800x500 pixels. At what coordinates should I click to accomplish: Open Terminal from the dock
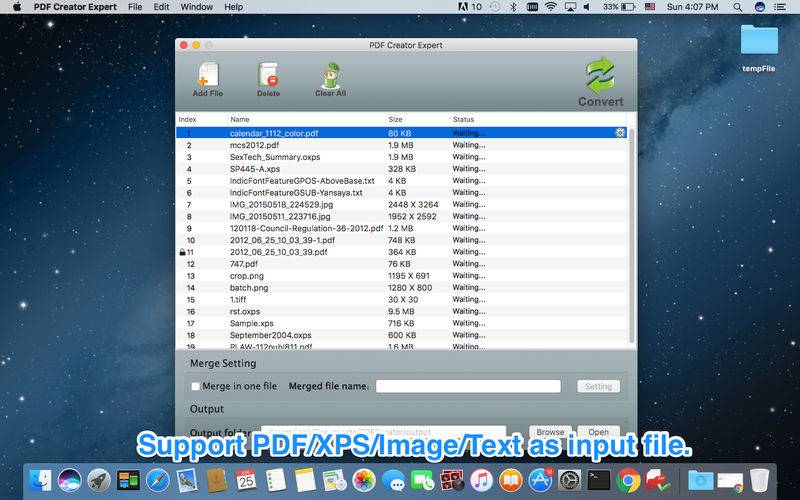599,480
